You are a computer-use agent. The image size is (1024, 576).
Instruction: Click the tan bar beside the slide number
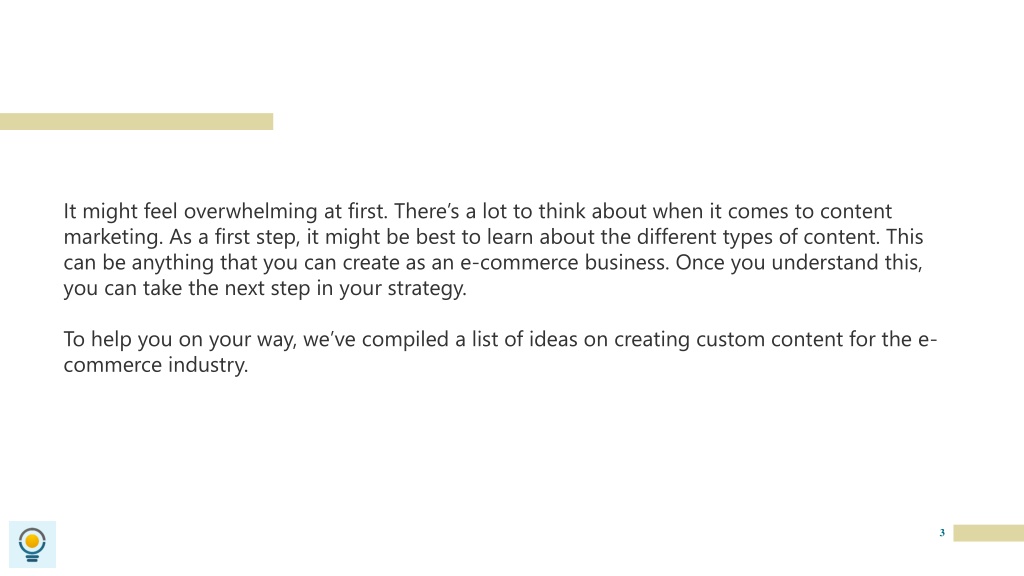[988, 533]
